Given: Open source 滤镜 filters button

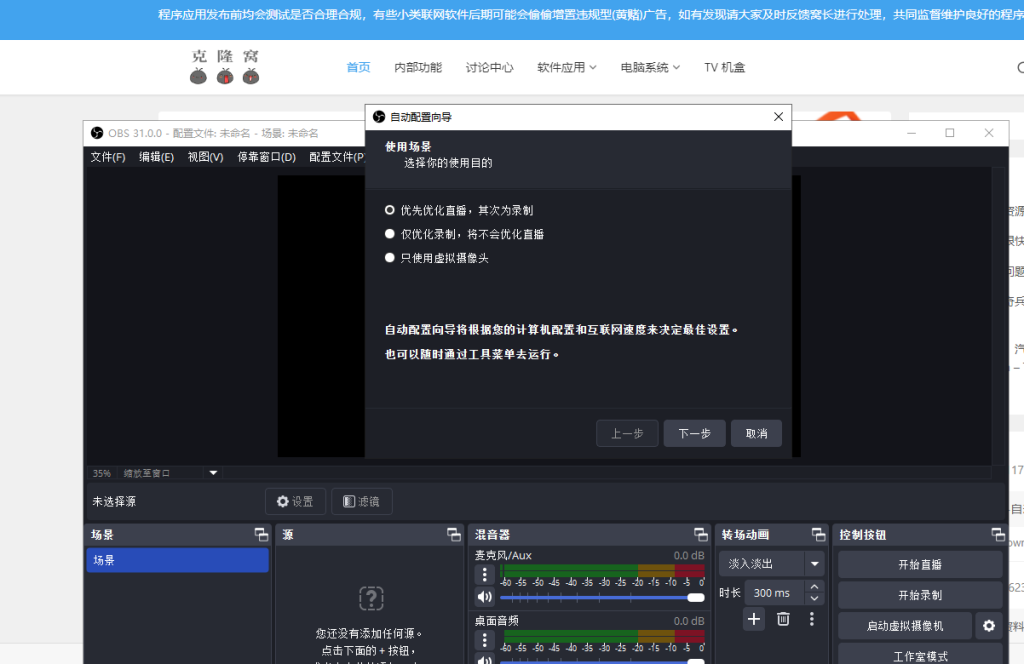Looking at the screenshot, I should [362, 501].
